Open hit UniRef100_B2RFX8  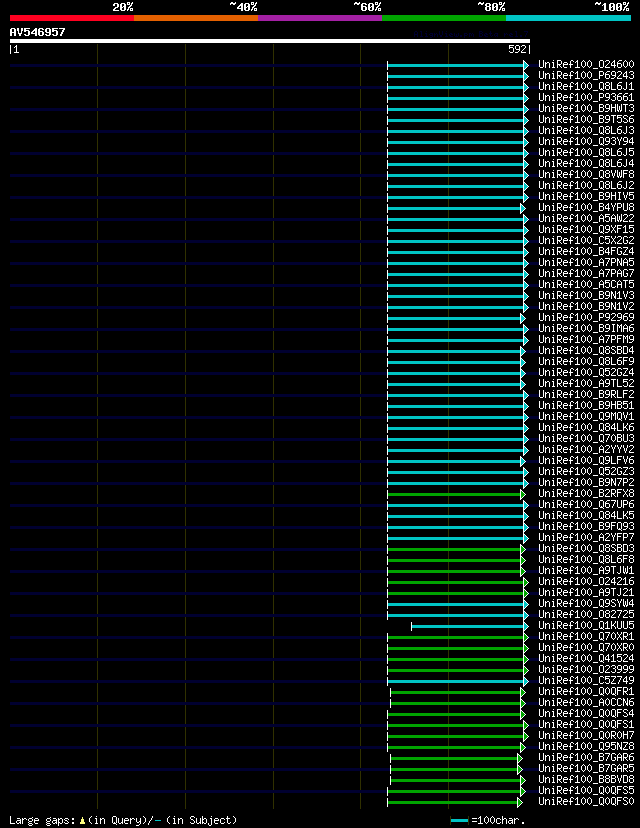[x=586, y=493]
